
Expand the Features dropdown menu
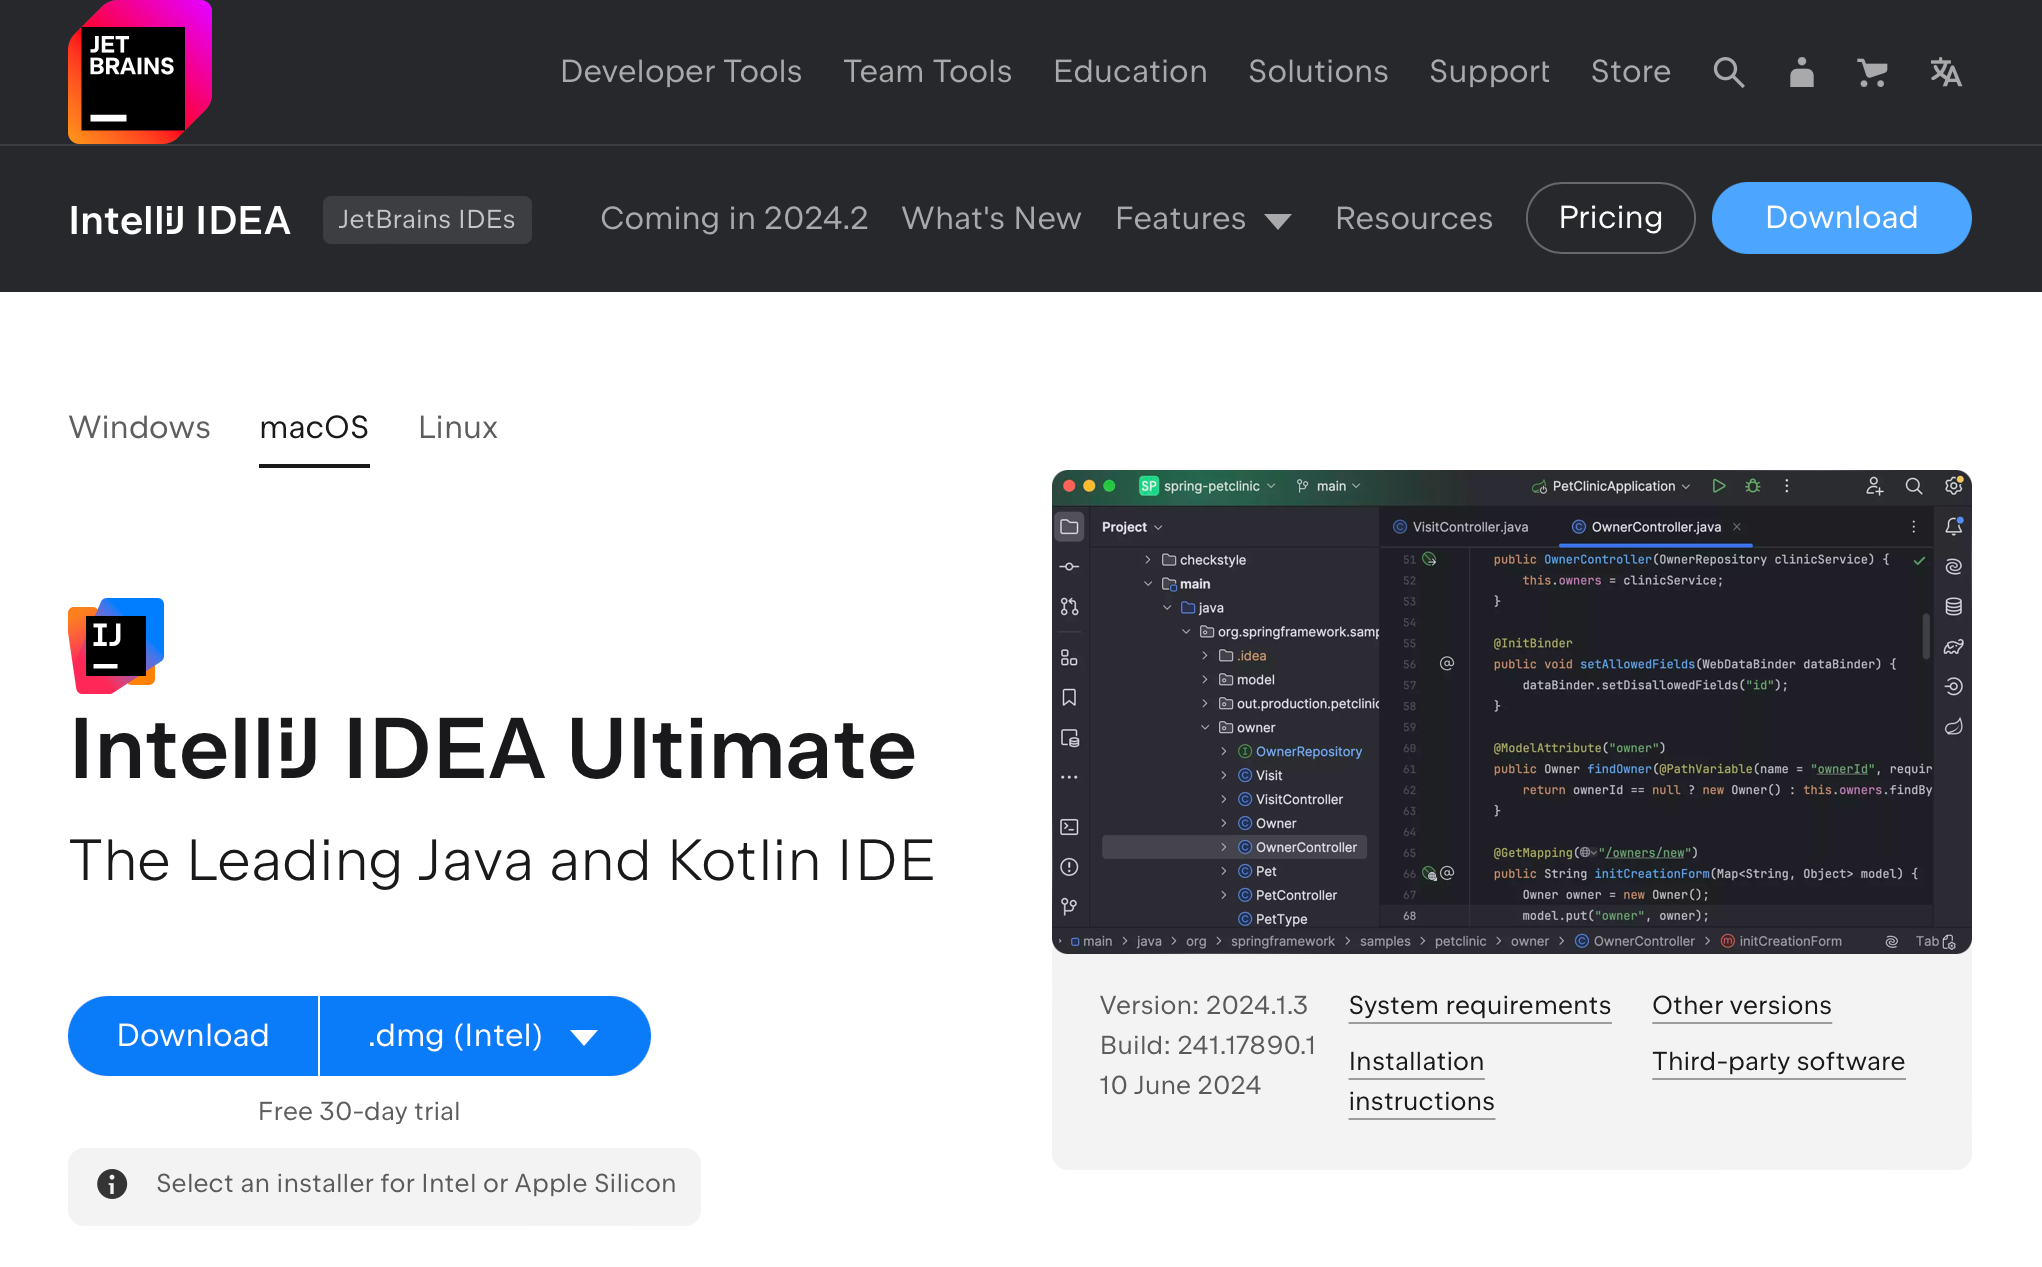coord(1203,219)
